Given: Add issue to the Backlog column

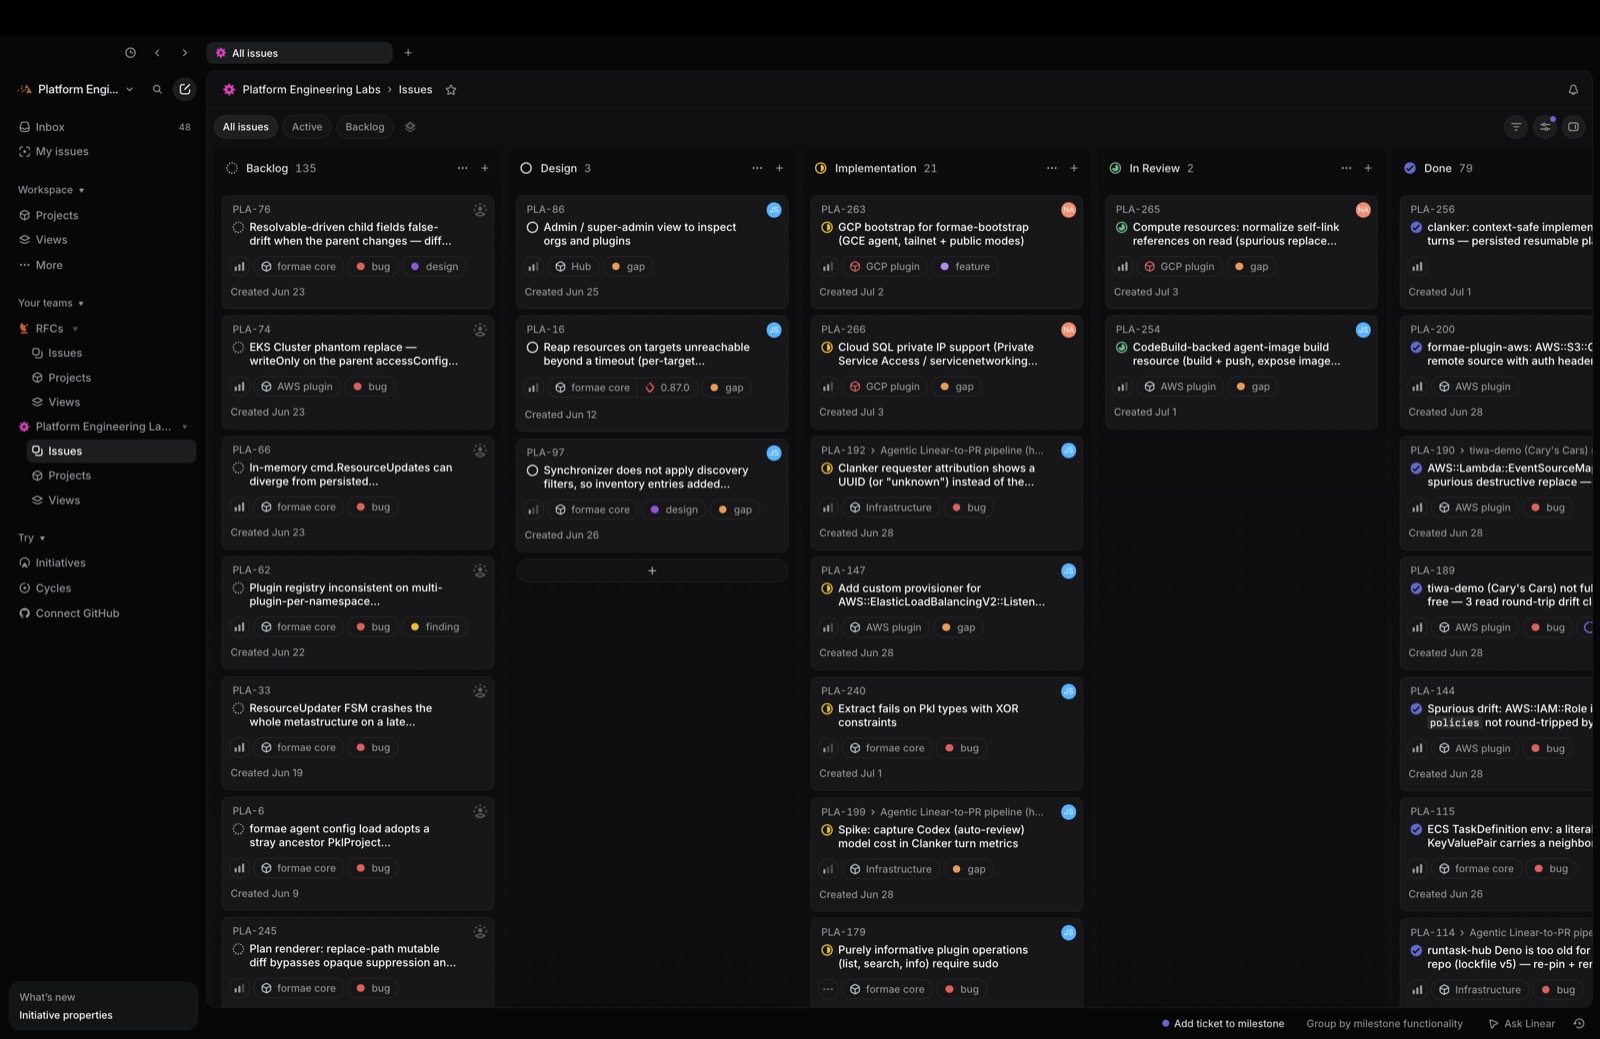Looking at the screenshot, I should point(485,168).
